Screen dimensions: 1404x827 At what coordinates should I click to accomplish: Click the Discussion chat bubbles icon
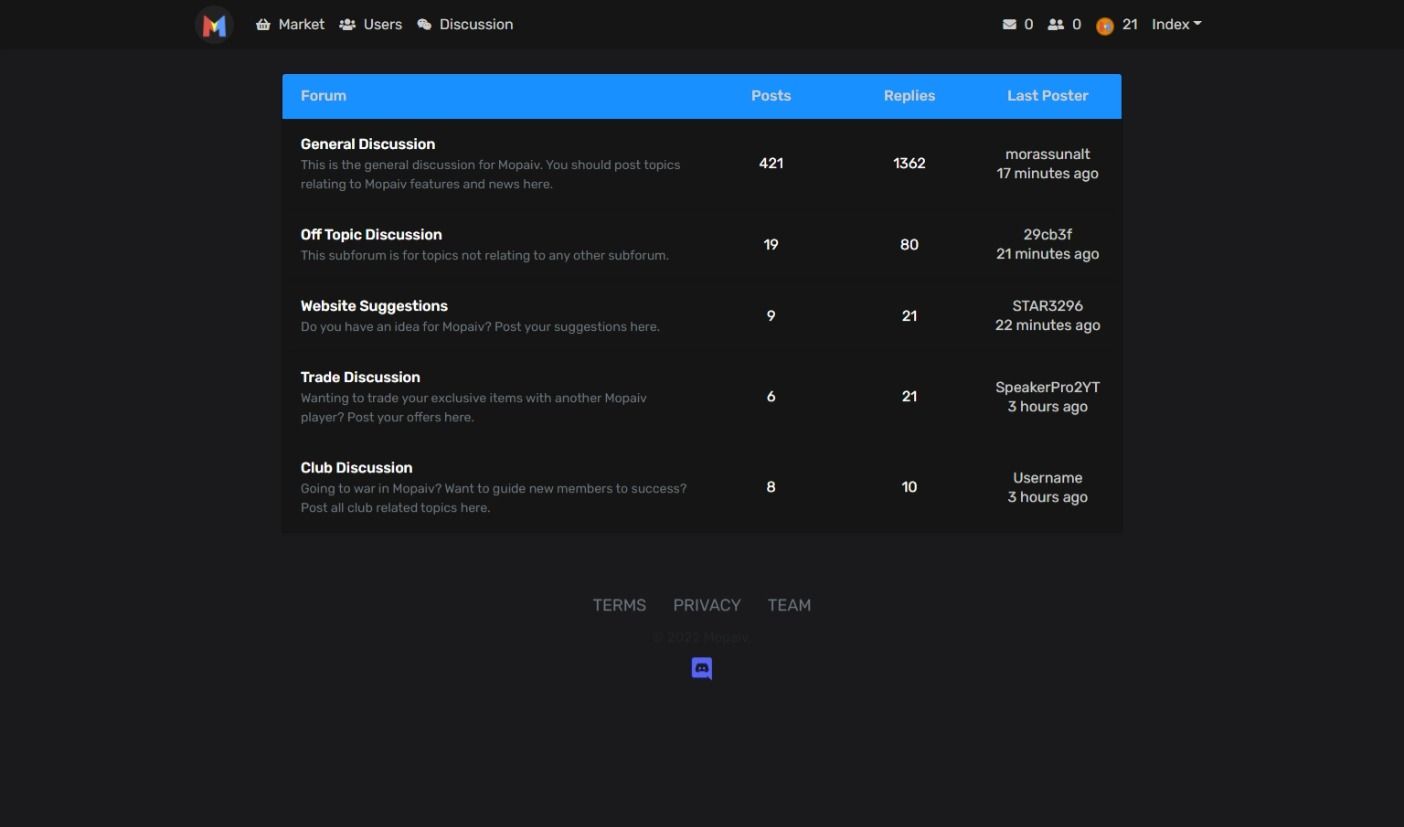(424, 25)
